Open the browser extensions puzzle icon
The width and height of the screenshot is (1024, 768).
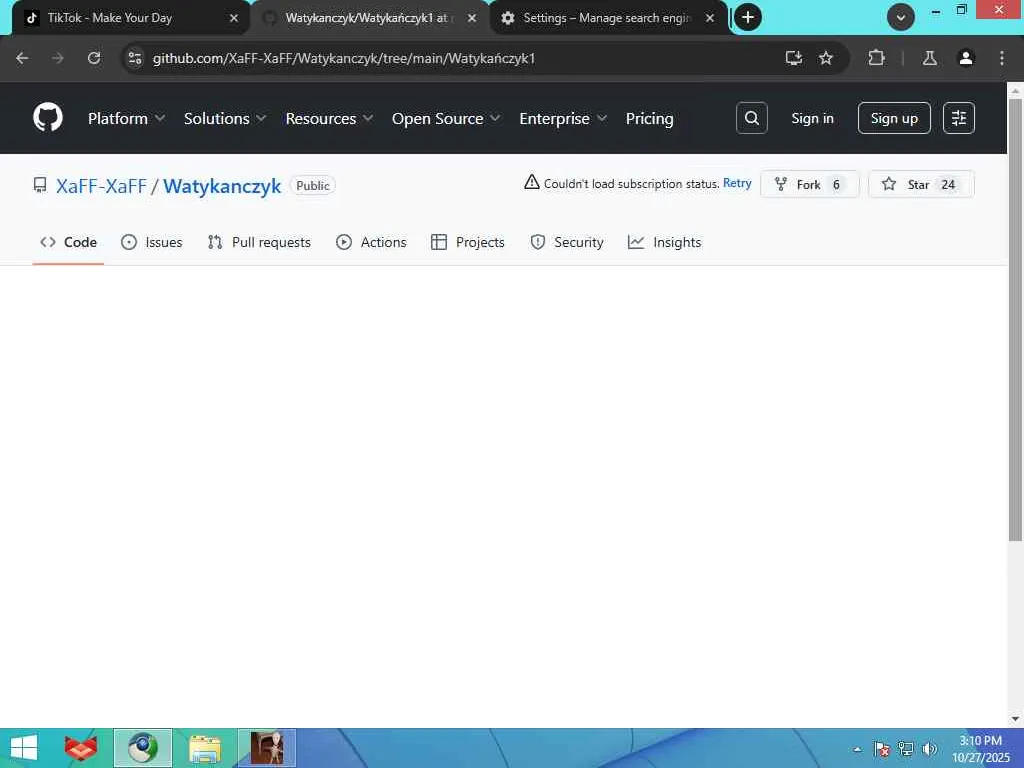tap(876, 58)
